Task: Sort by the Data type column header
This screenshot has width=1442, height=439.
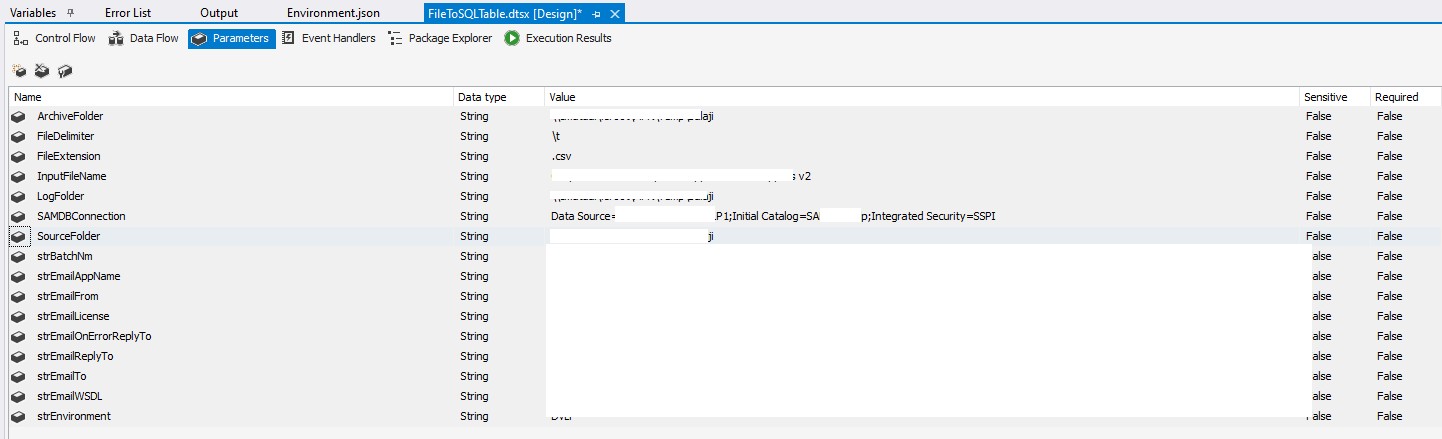Action: coord(500,97)
